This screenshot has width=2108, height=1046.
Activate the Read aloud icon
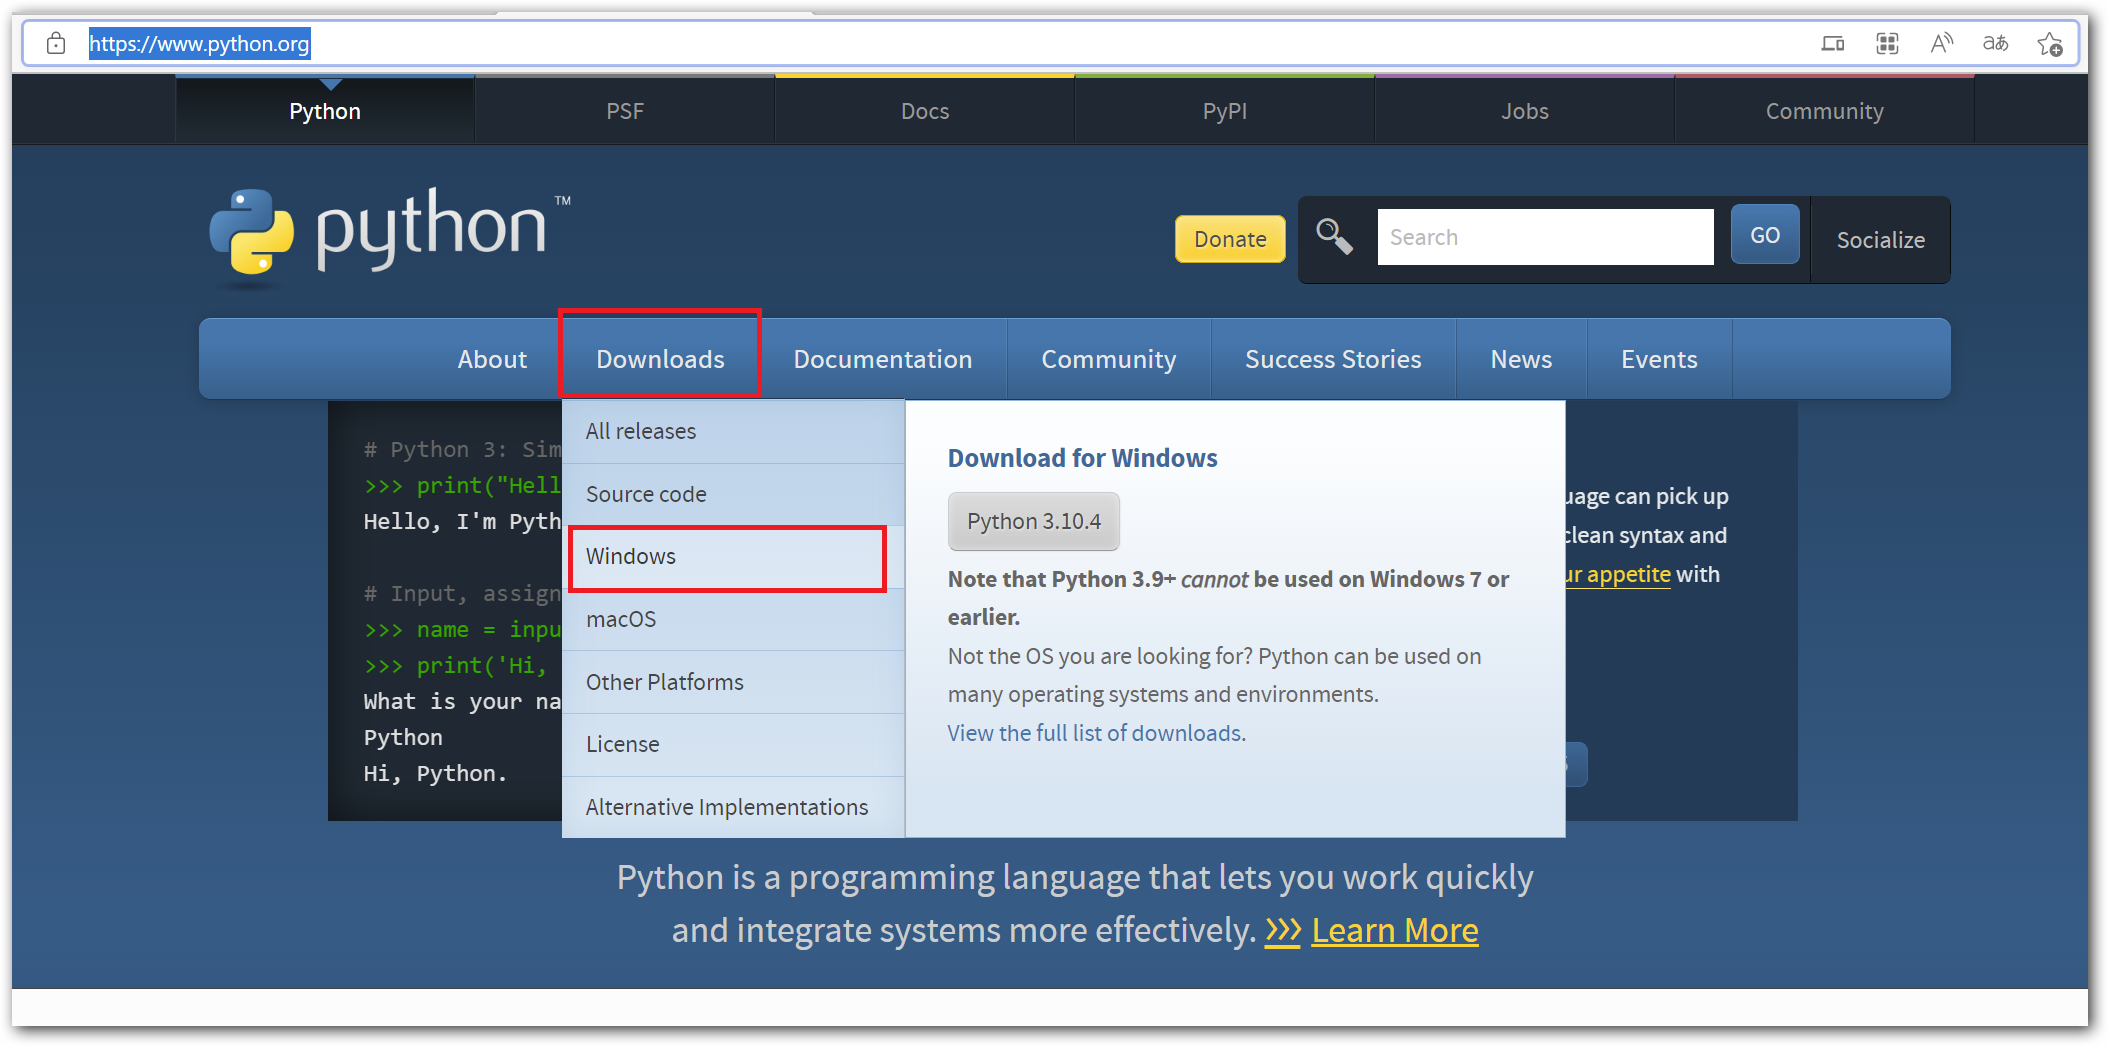(x=1941, y=43)
